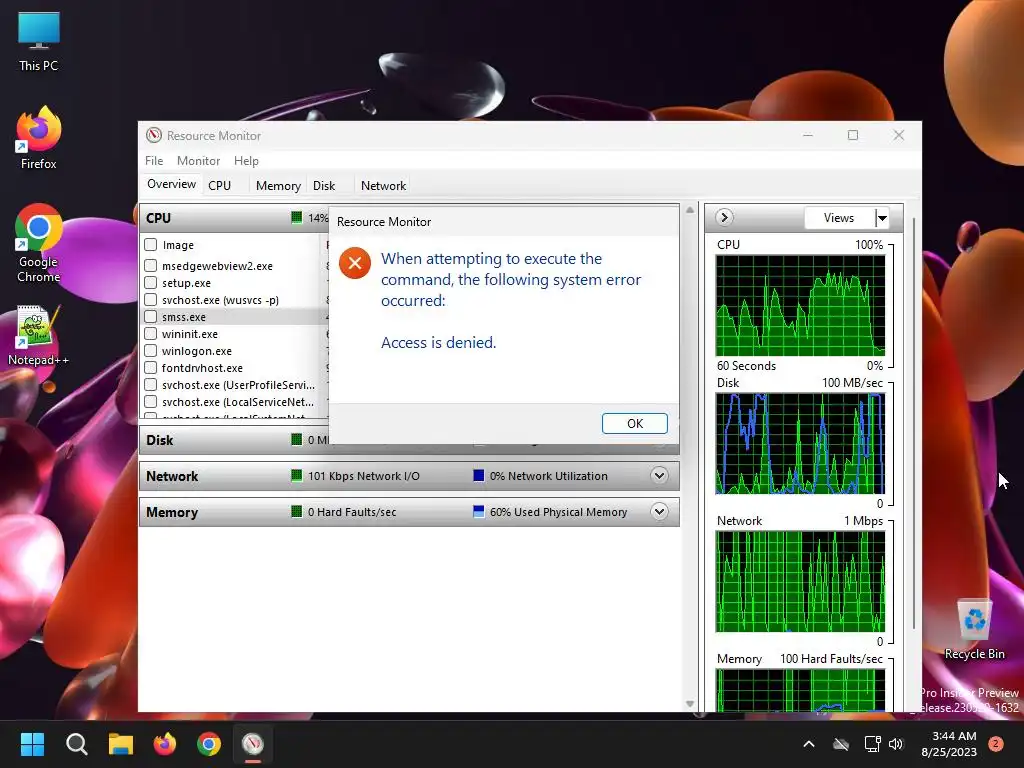This screenshot has height=768, width=1024.
Task: Select This PC desktop icon
Action: 39,42
